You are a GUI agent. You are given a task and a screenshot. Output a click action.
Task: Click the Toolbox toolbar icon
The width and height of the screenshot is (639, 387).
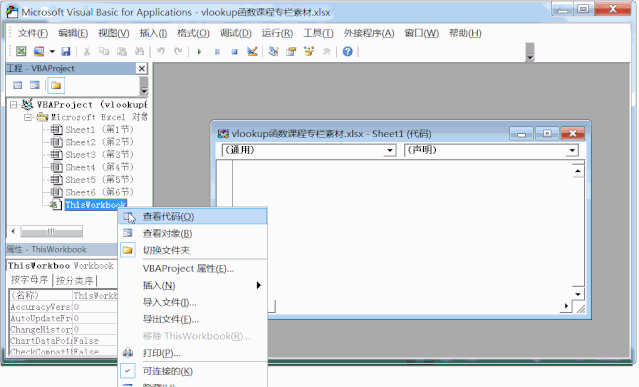coord(326,51)
